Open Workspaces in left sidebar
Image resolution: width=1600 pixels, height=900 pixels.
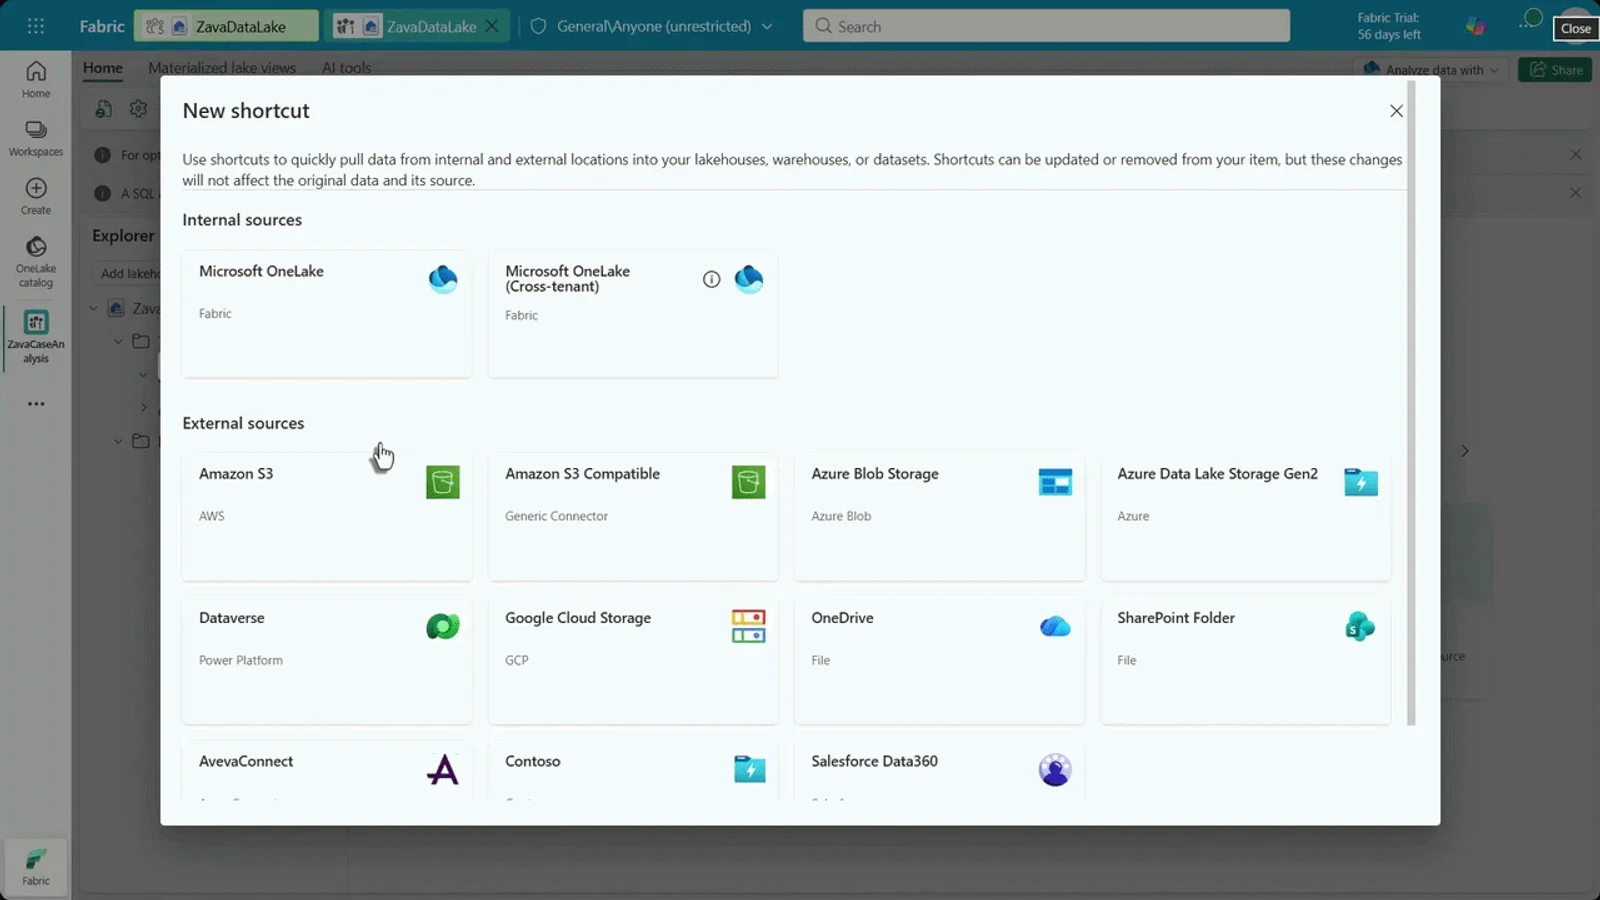click(36, 138)
